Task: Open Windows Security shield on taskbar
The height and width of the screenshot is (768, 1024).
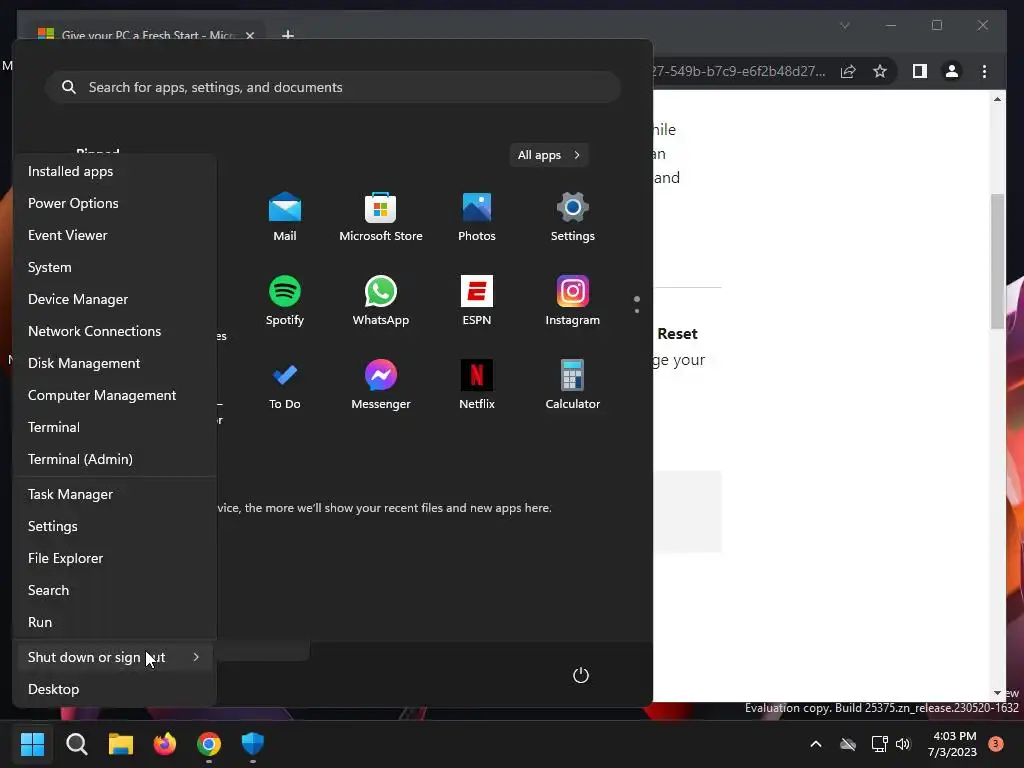Action: (253, 743)
